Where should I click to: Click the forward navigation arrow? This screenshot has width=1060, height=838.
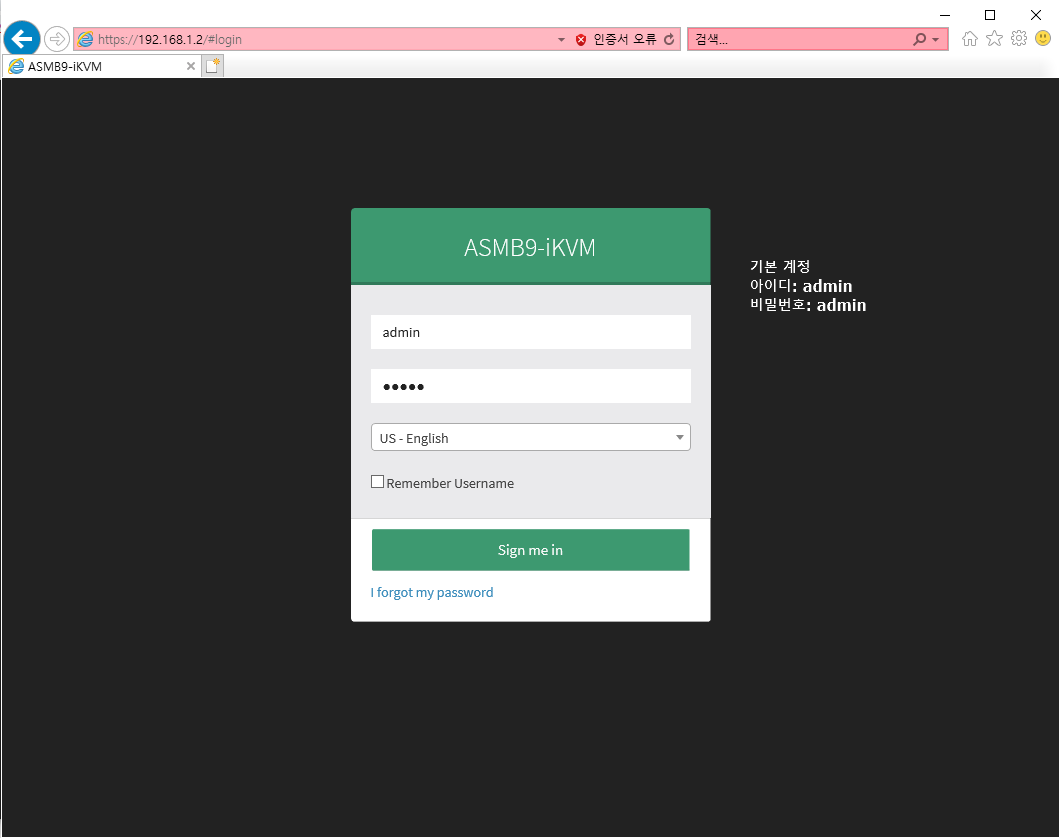click(x=57, y=39)
